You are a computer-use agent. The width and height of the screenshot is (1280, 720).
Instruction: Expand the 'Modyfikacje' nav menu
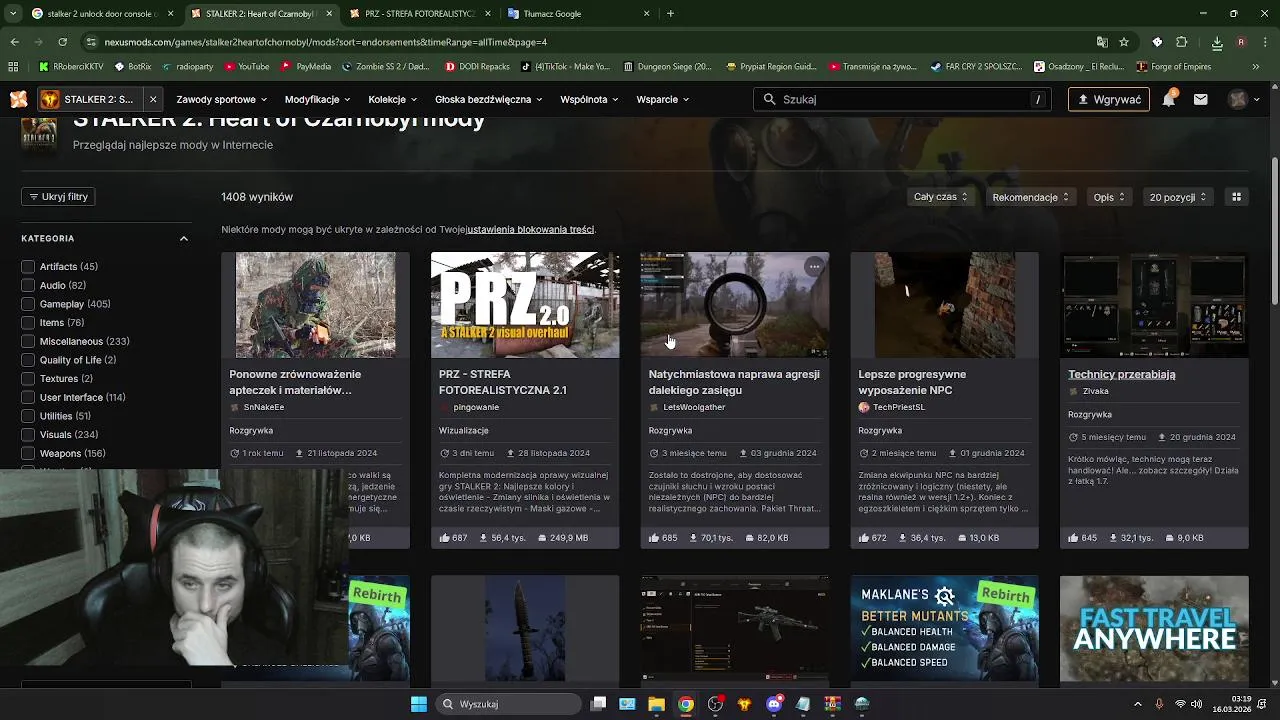tap(318, 99)
